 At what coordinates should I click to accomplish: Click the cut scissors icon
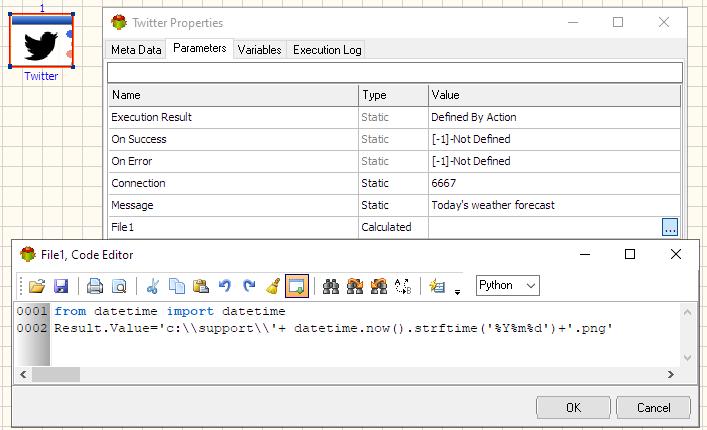click(153, 286)
